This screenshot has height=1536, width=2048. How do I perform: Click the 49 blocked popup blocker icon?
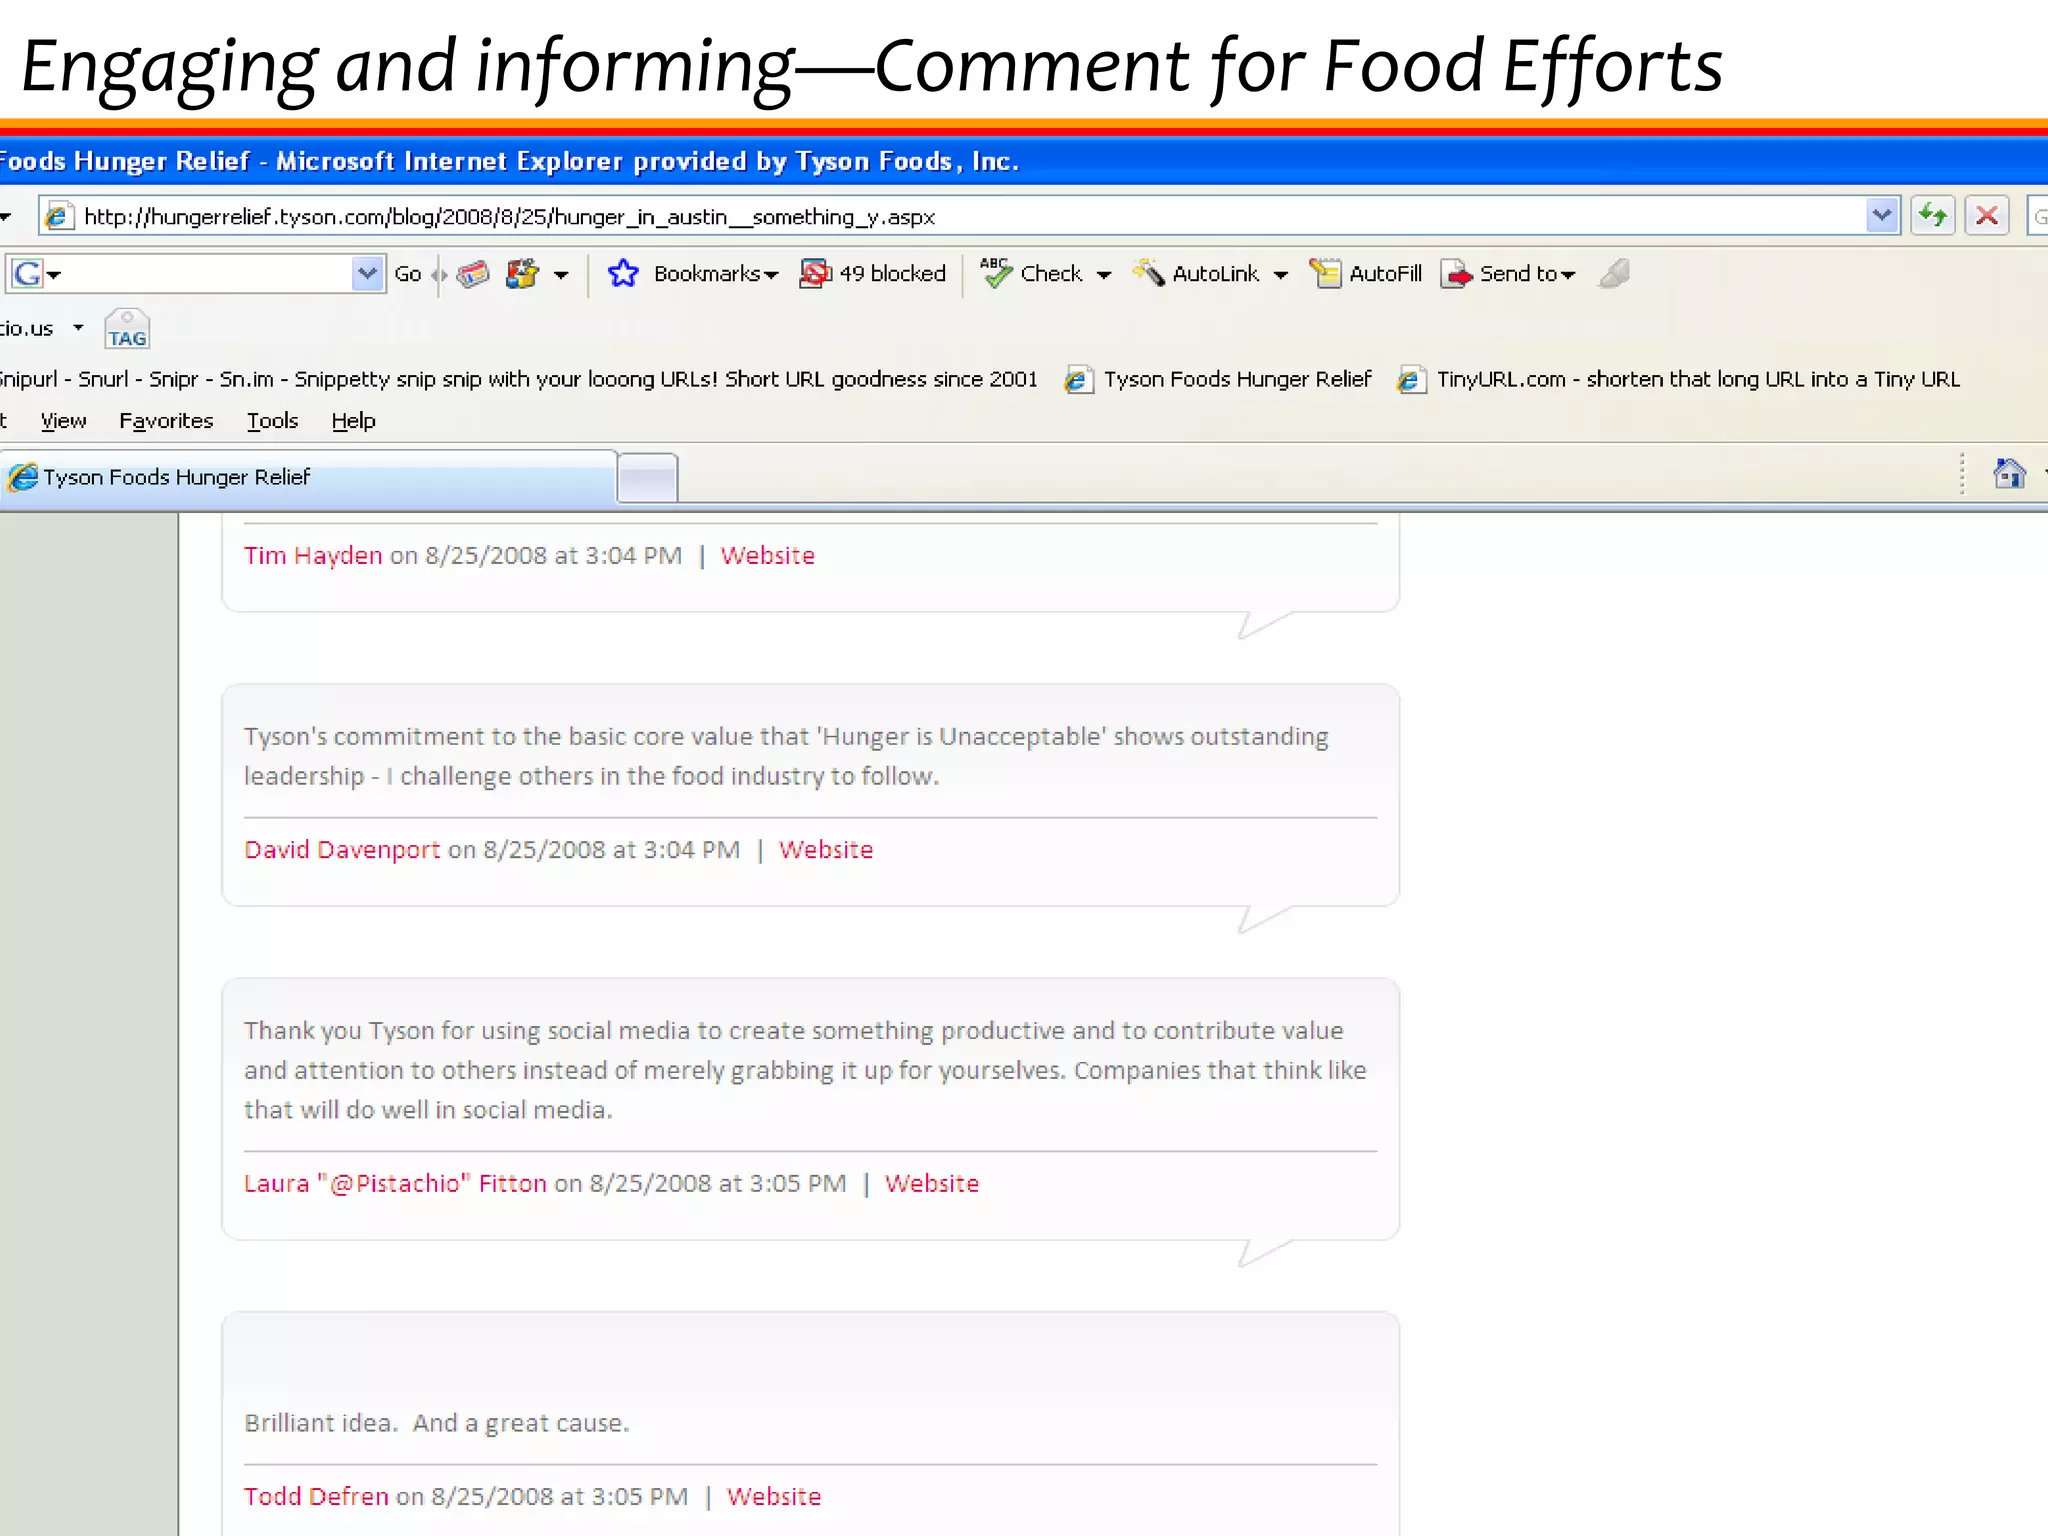[x=815, y=273]
